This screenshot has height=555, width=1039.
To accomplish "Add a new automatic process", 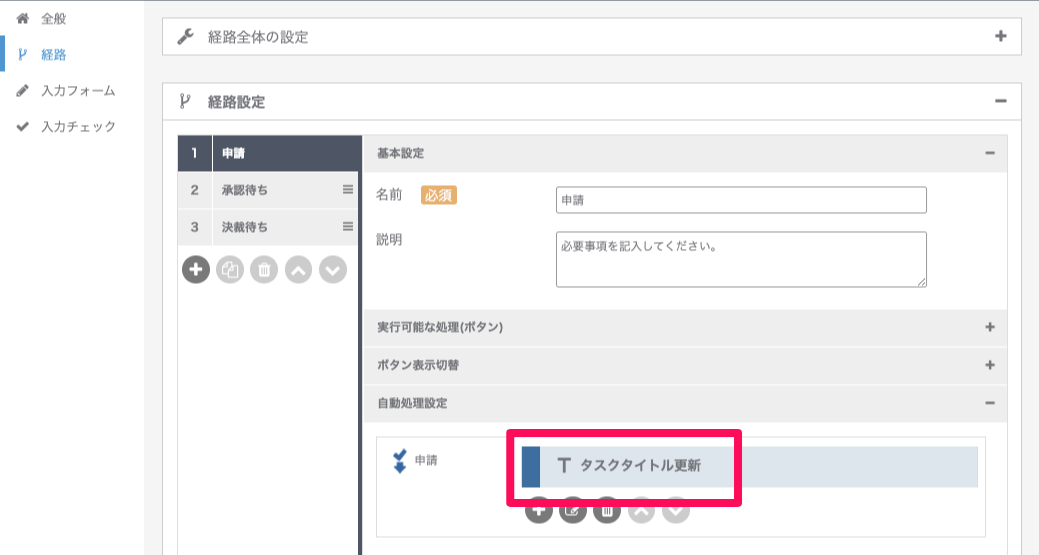I will click(539, 510).
